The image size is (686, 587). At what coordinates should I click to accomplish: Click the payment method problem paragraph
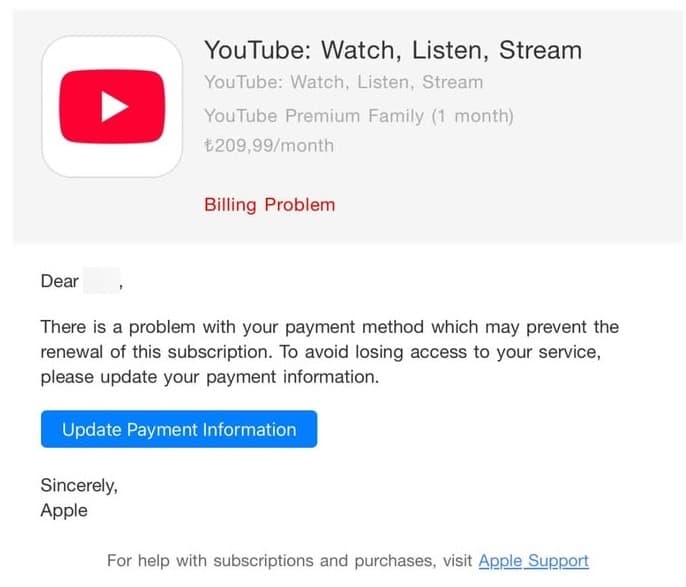[x=329, y=352]
